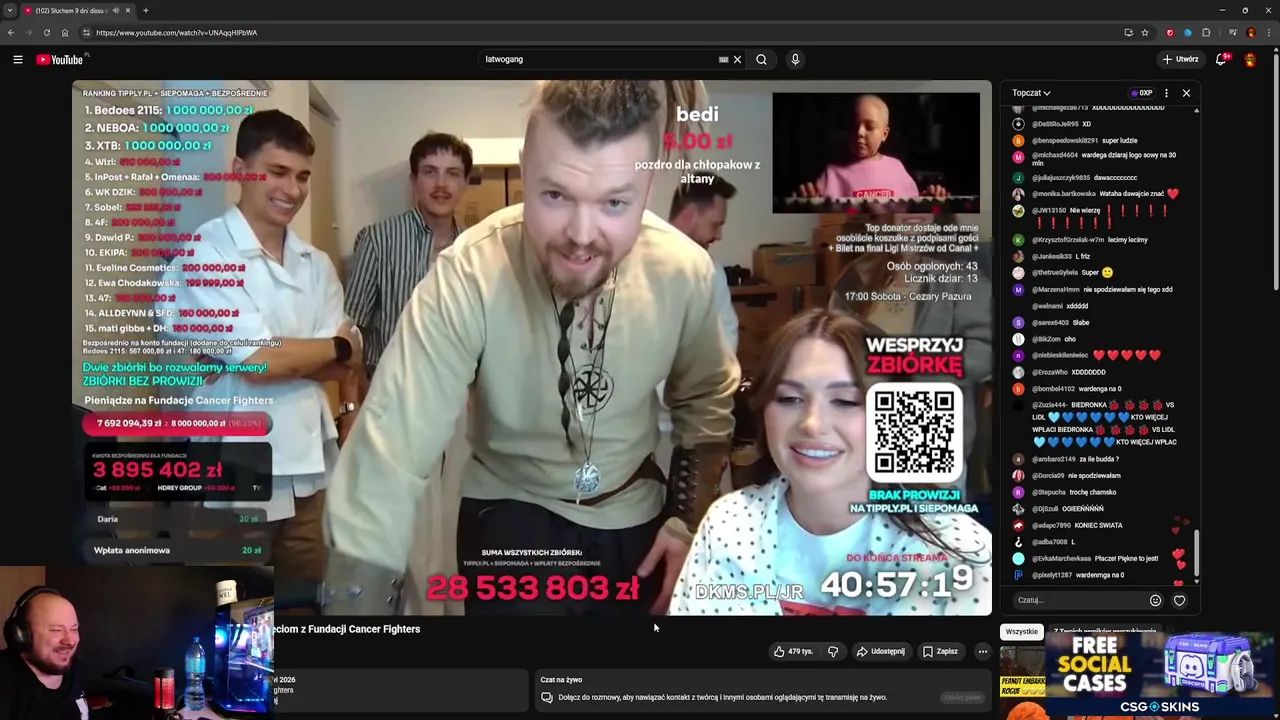1280x720 pixels.
Task: Go forward in browser history
Action: click(29, 32)
